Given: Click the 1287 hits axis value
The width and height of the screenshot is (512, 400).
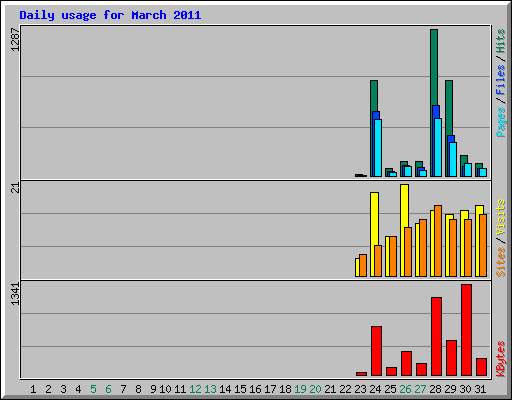Looking at the screenshot, I should [x=15, y=39].
